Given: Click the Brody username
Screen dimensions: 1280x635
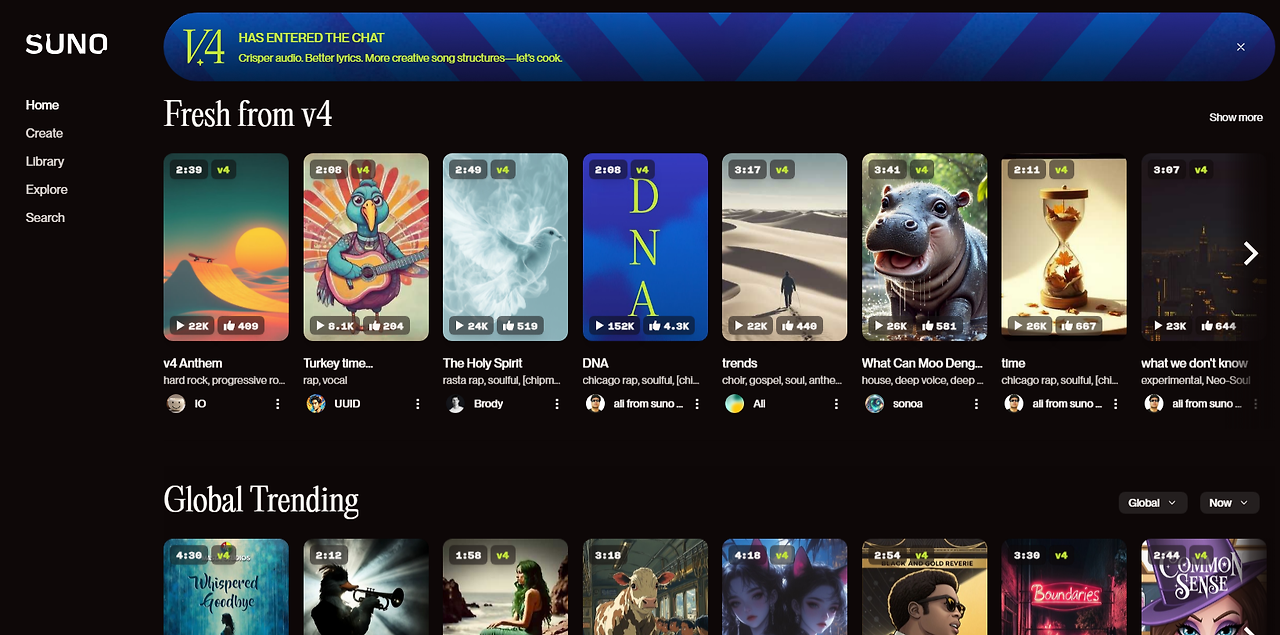Looking at the screenshot, I should (489, 404).
